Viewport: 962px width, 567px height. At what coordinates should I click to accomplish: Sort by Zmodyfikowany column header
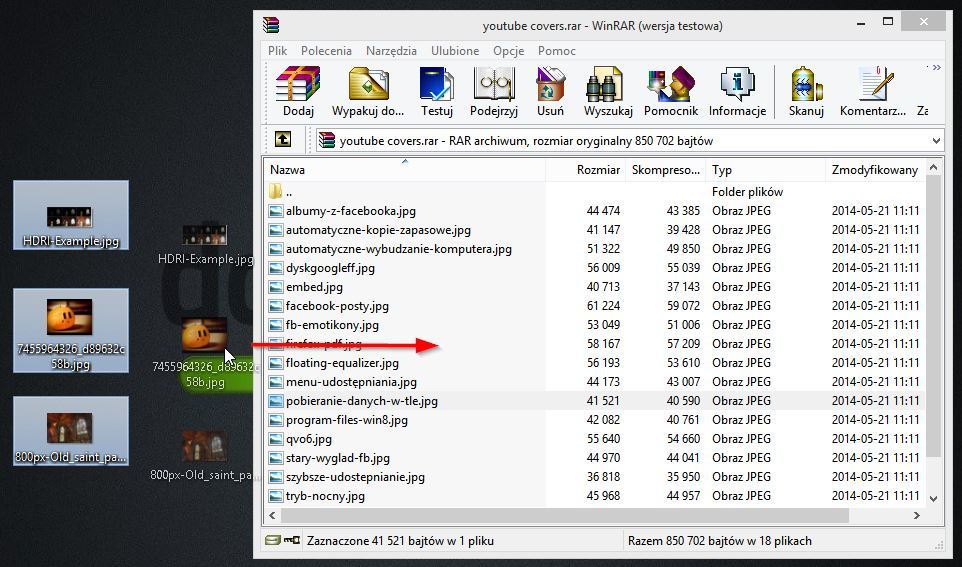click(x=875, y=170)
